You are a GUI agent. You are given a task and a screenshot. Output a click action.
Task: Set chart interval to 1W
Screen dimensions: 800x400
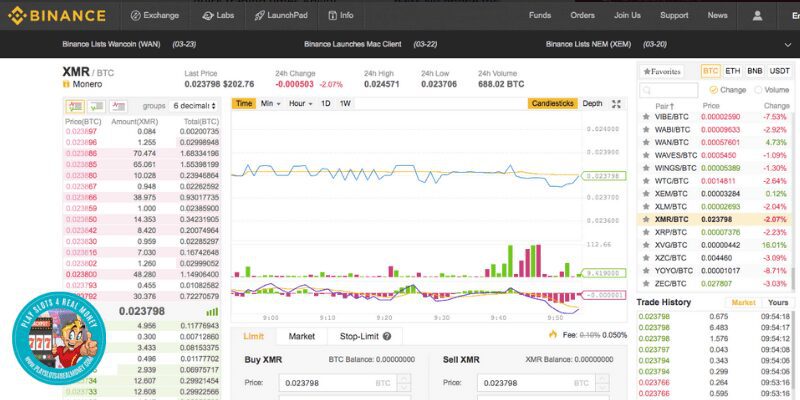click(345, 104)
